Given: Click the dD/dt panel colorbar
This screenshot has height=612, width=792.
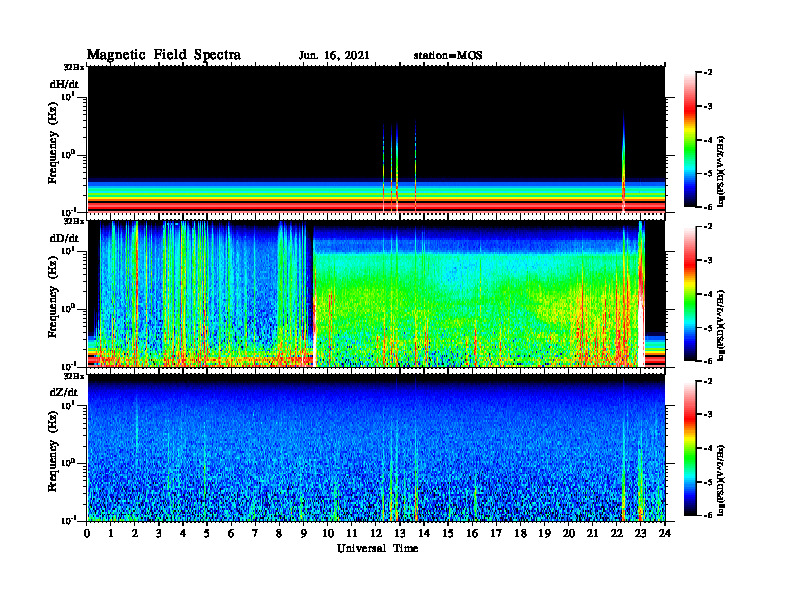Looking at the screenshot, I should 690,294.
